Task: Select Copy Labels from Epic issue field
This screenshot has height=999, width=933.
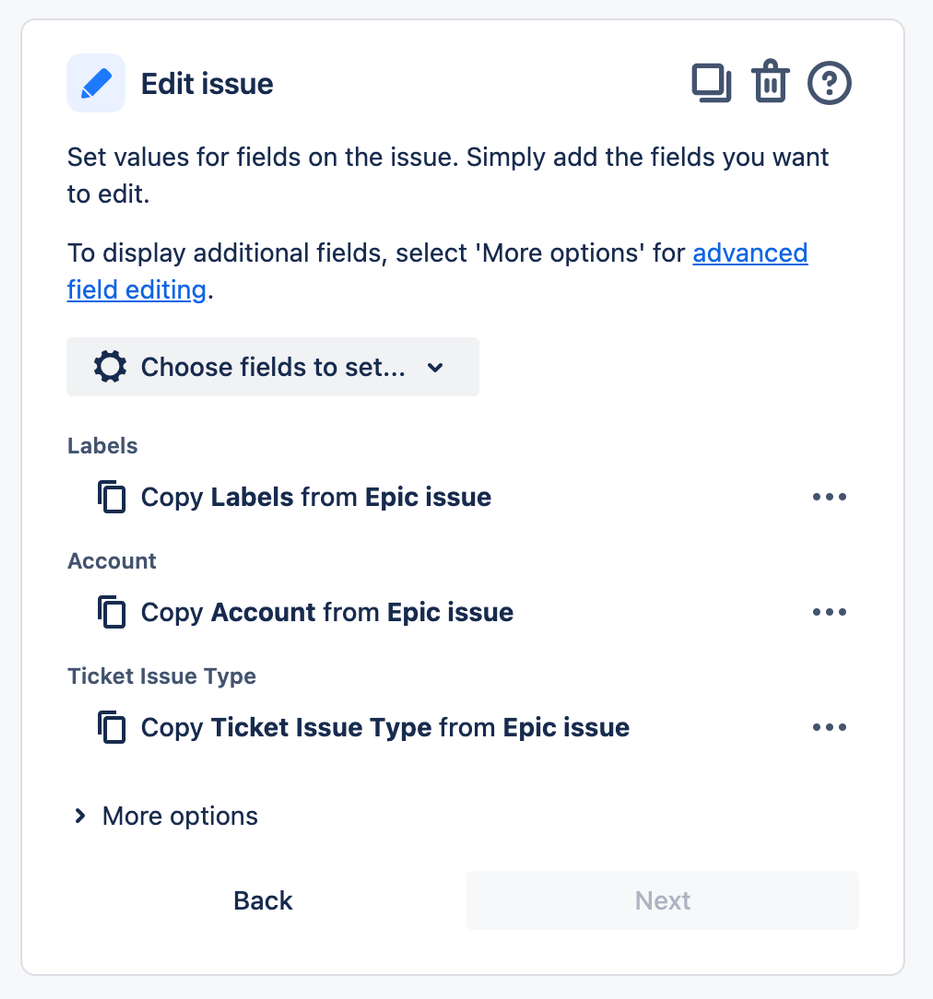Action: pyautogui.click(x=316, y=497)
